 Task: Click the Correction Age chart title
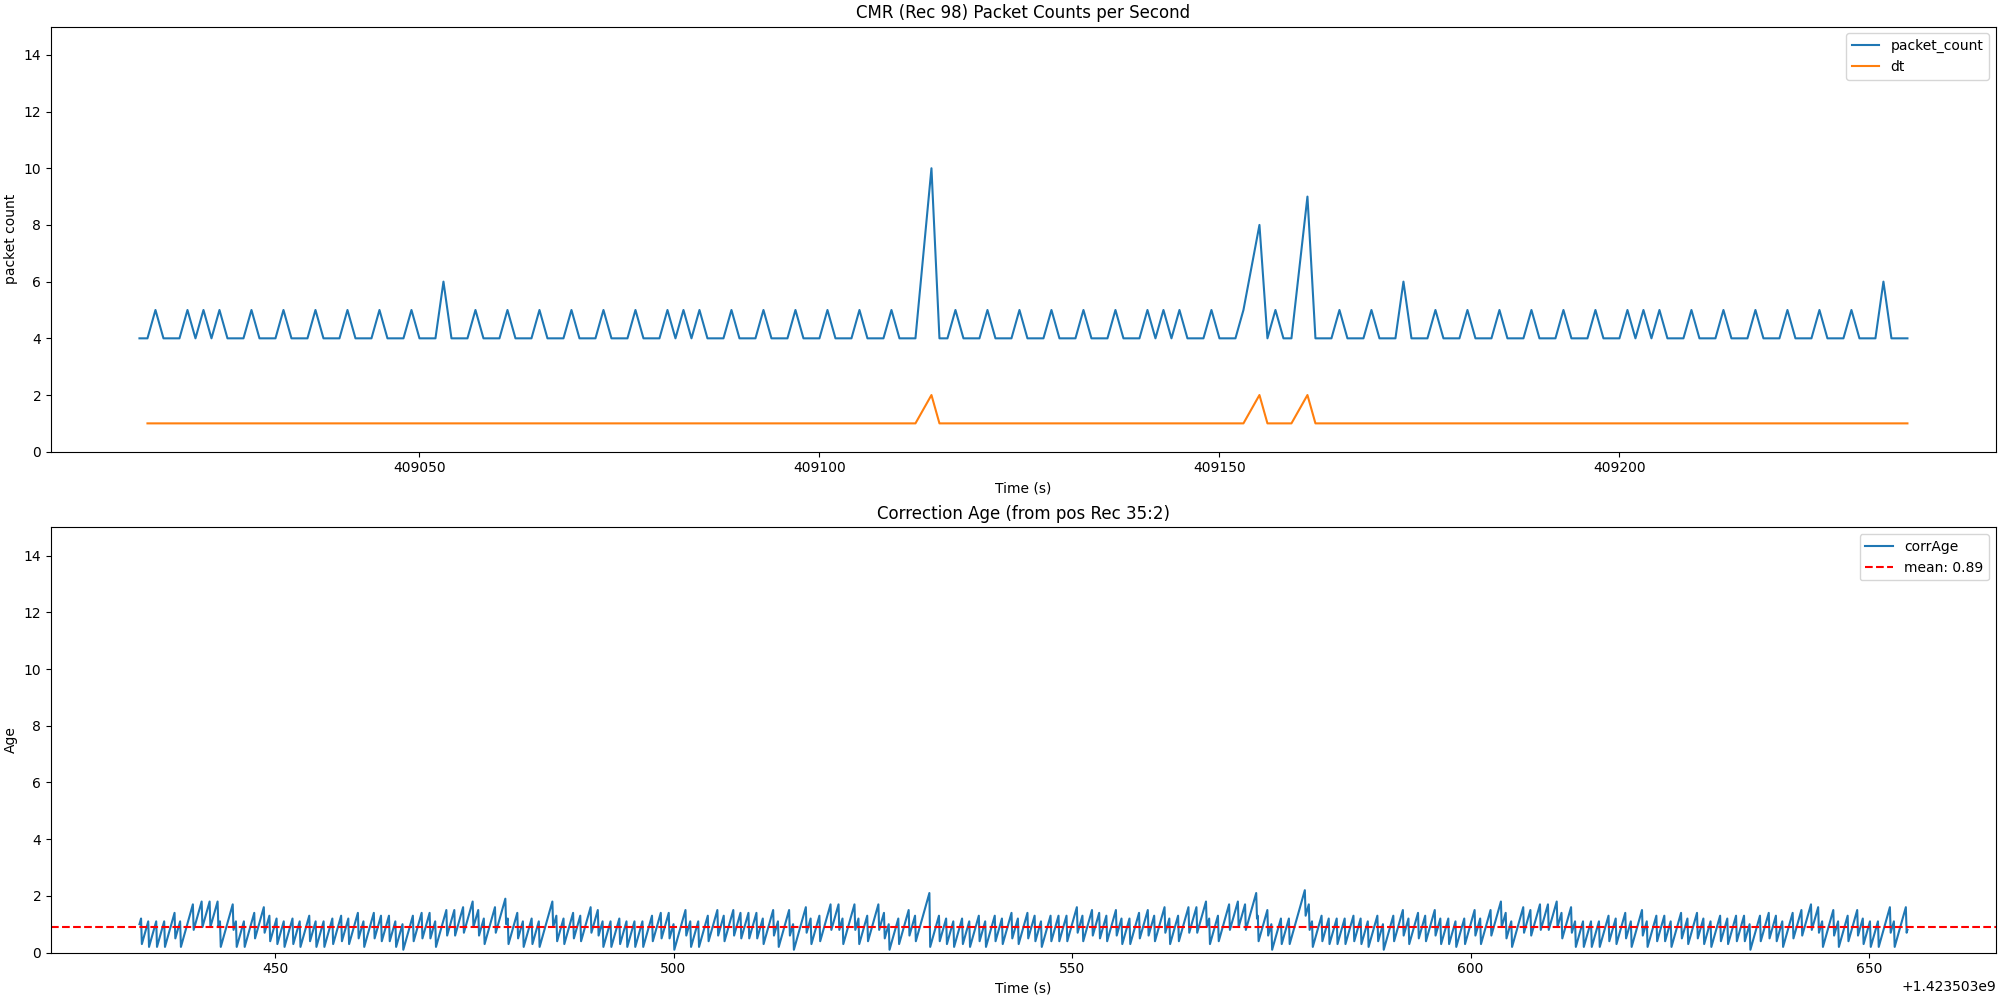click(x=1022, y=513)
